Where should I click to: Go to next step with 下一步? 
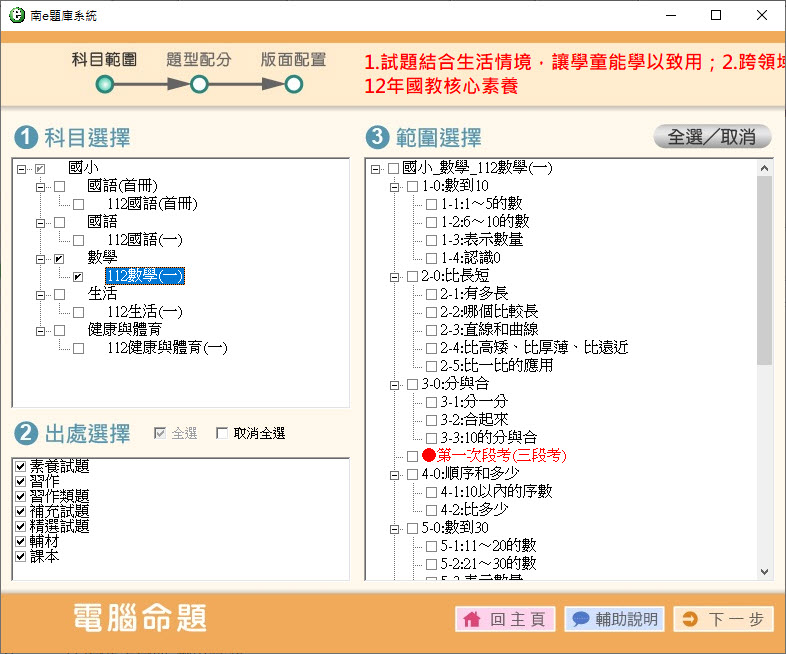pos(723,619)
